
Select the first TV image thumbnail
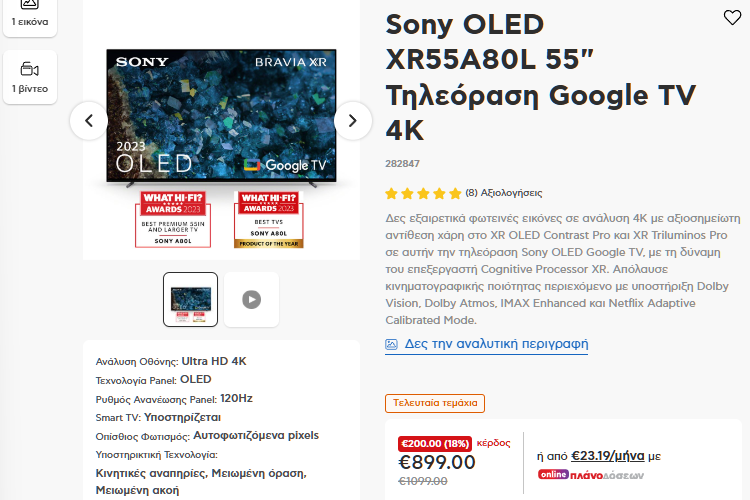(x=190, y=299)
